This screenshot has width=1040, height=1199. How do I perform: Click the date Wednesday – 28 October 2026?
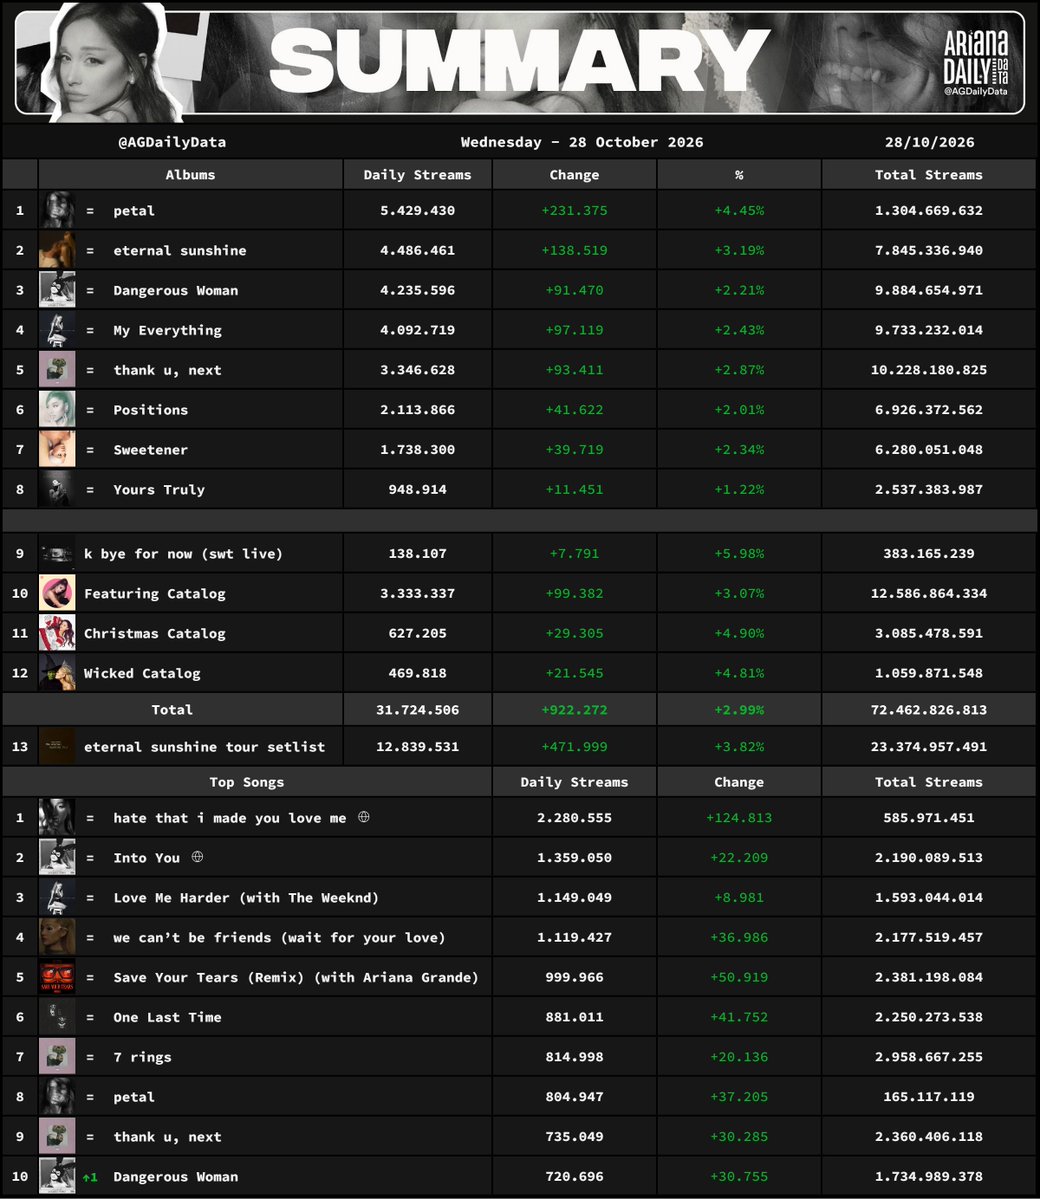(x=582, y=142)
